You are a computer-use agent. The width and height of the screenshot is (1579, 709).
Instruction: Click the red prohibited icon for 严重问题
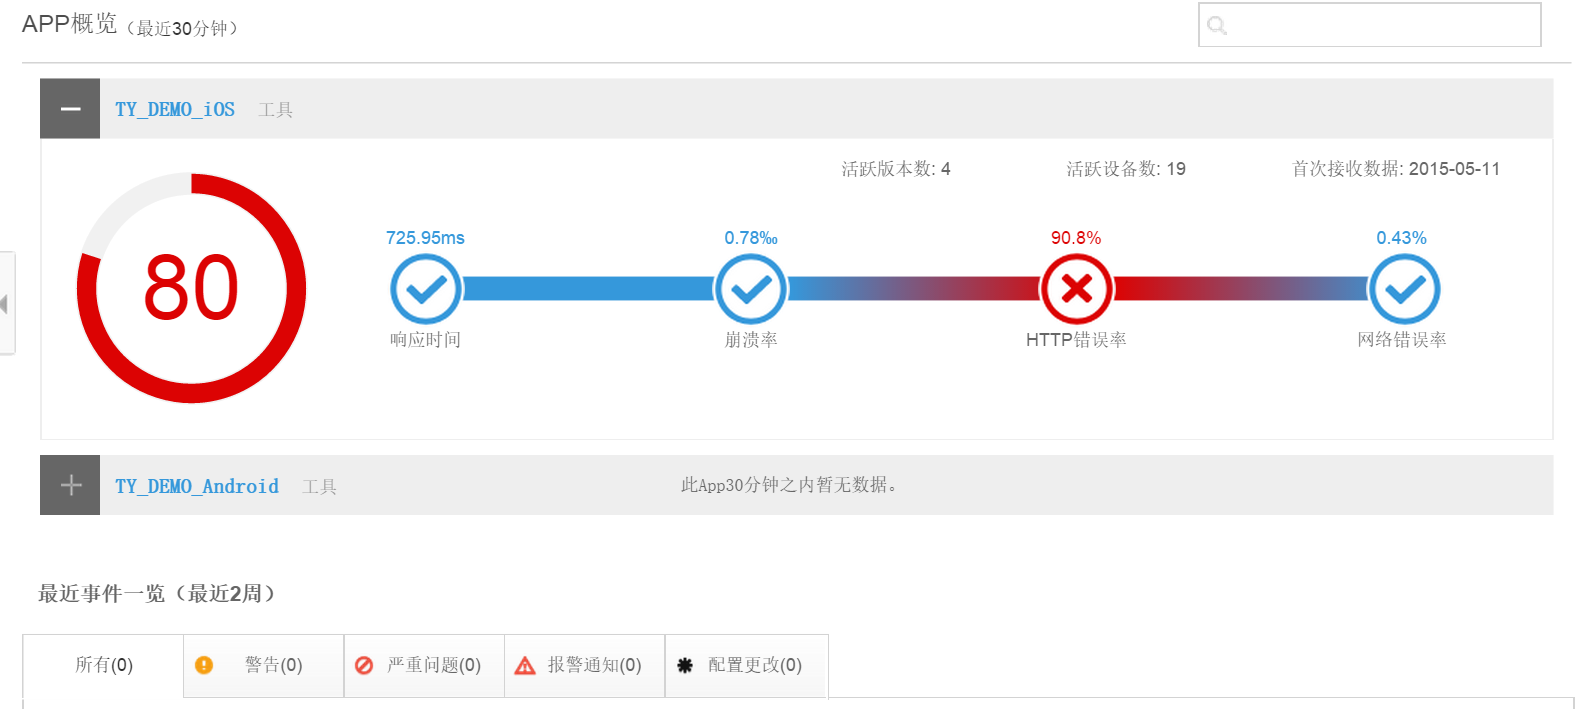[x=364, y=665]
